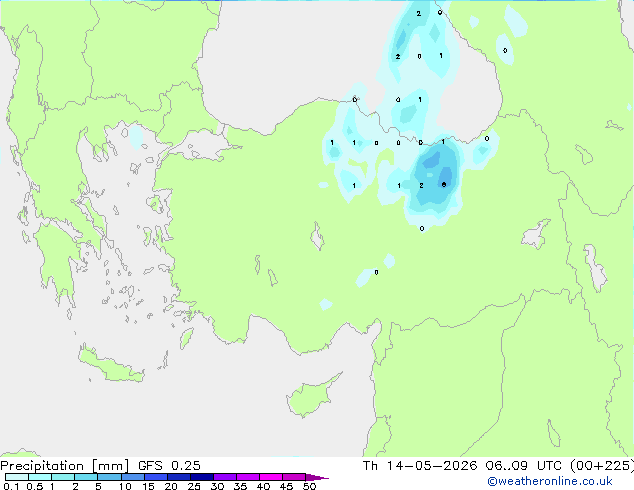Click the 'Precipitation [mm]' legend title
This screenshot has width=634, height=490.
tap(65, 466)
